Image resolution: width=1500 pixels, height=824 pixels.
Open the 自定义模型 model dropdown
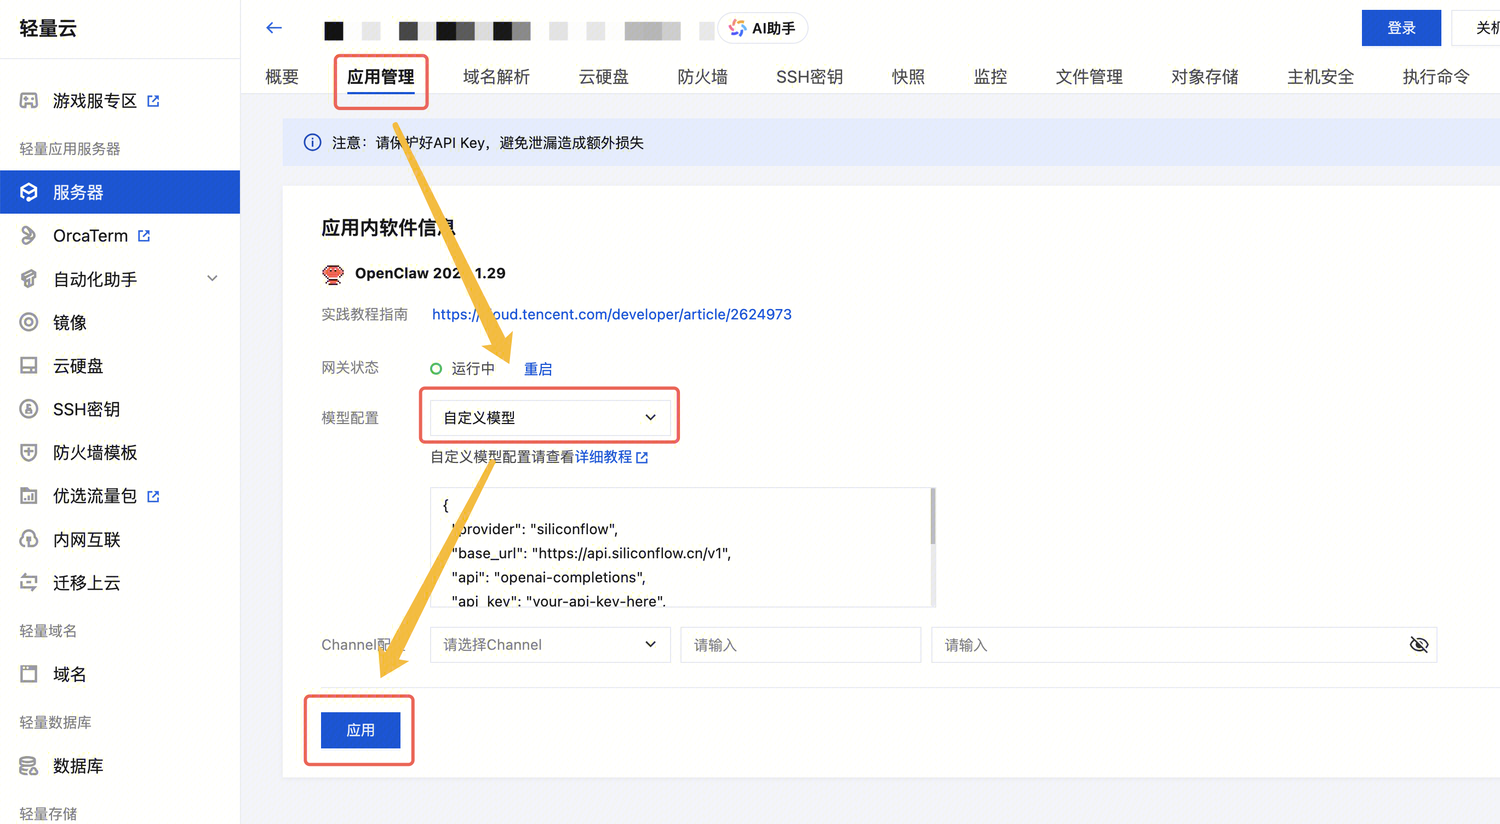(549, 417)
